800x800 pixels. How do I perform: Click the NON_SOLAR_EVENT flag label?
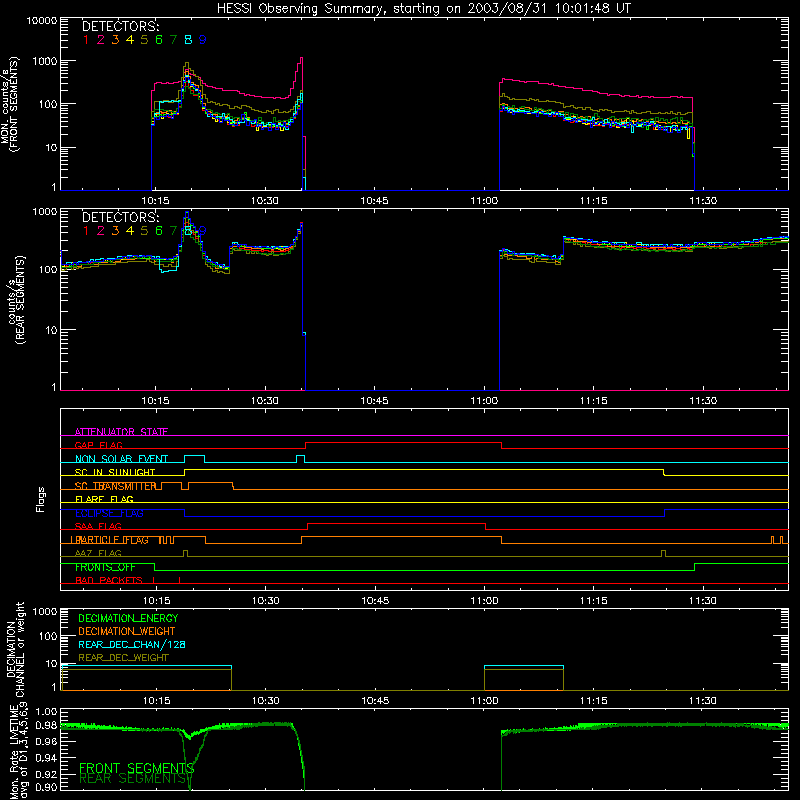point(121,459)
